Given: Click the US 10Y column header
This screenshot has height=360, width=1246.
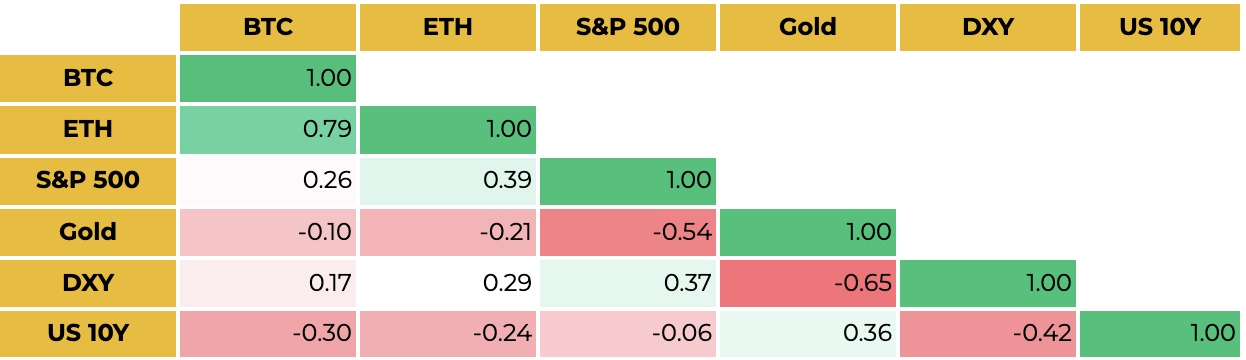Looking at the screenshot, I should [1161, 27].
